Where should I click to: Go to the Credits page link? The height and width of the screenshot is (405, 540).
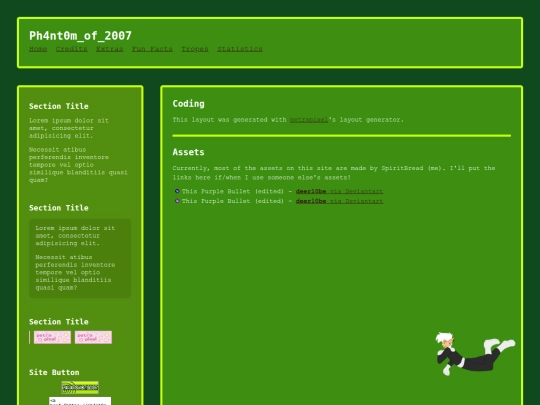(71, 49)
